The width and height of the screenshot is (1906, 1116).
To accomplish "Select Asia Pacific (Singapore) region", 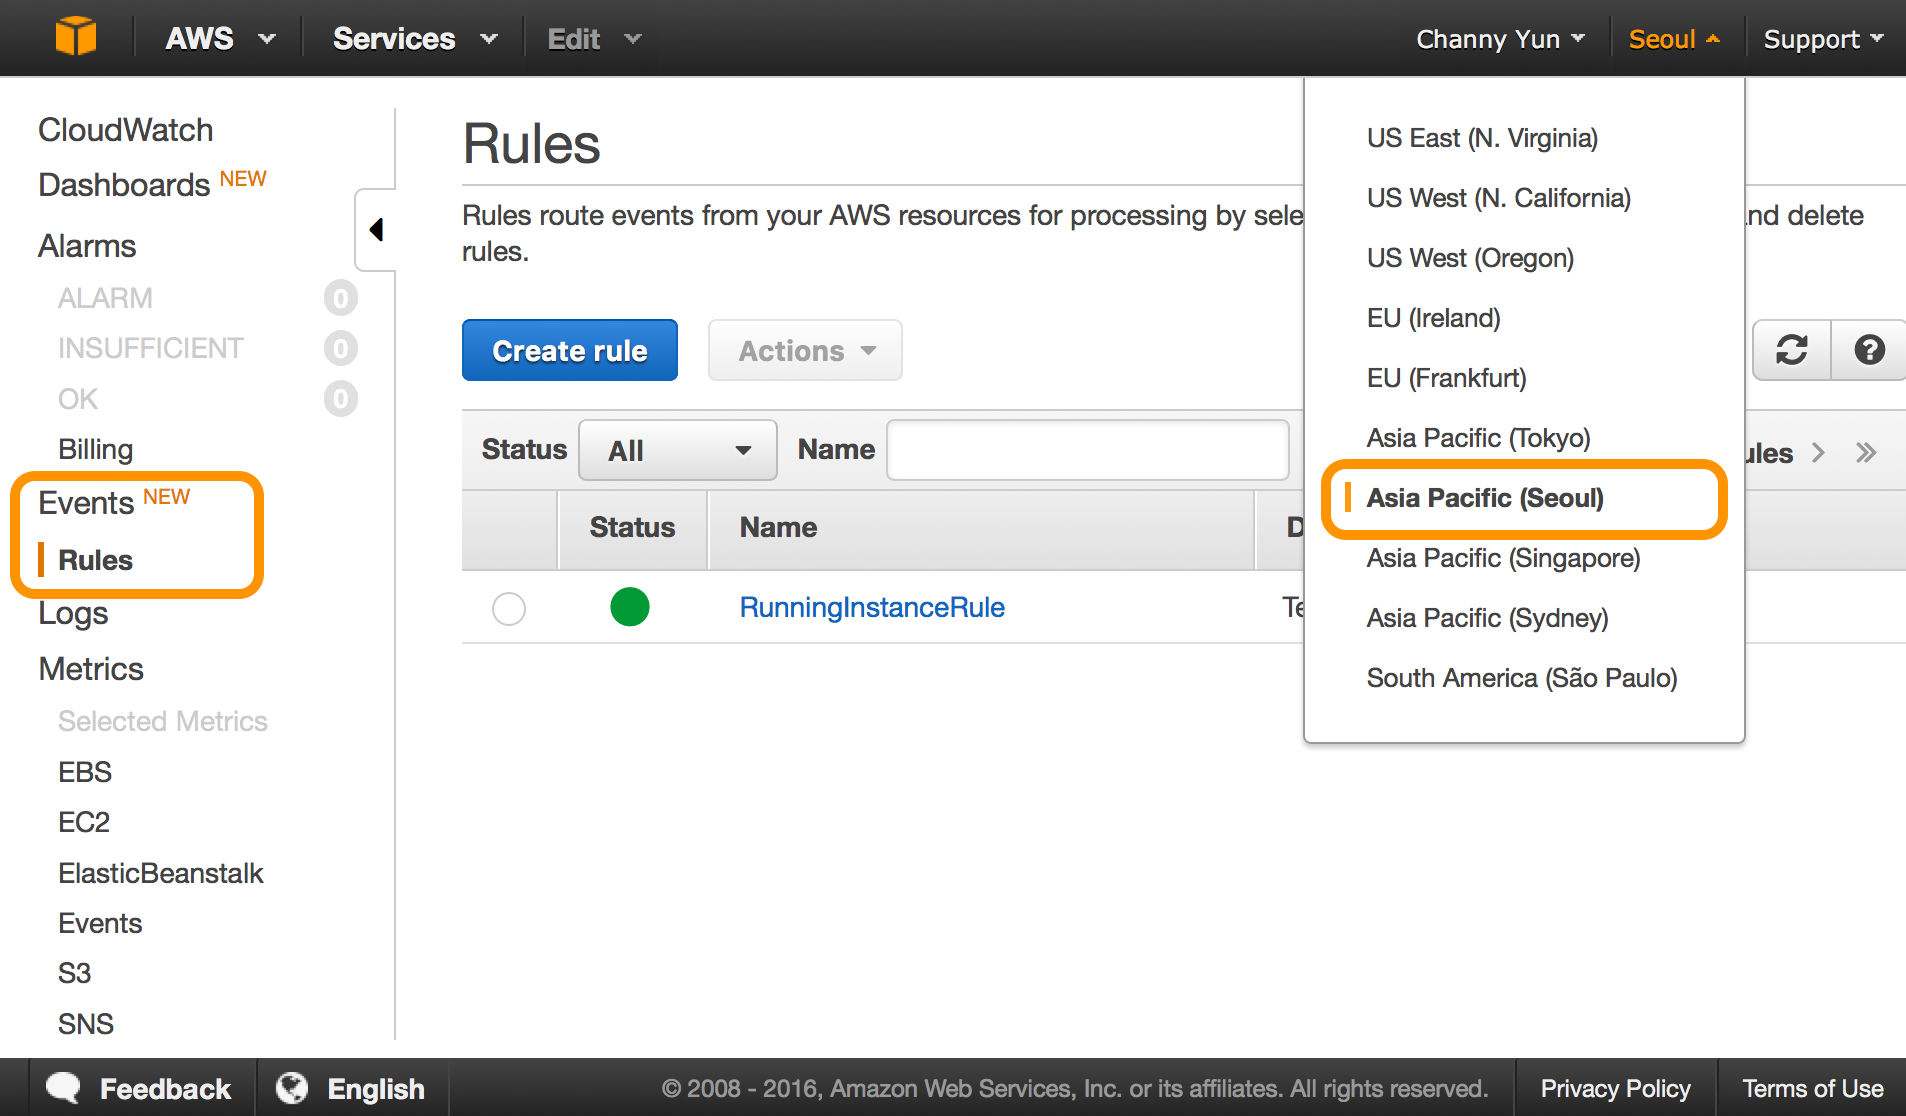I will point(1503,558).
